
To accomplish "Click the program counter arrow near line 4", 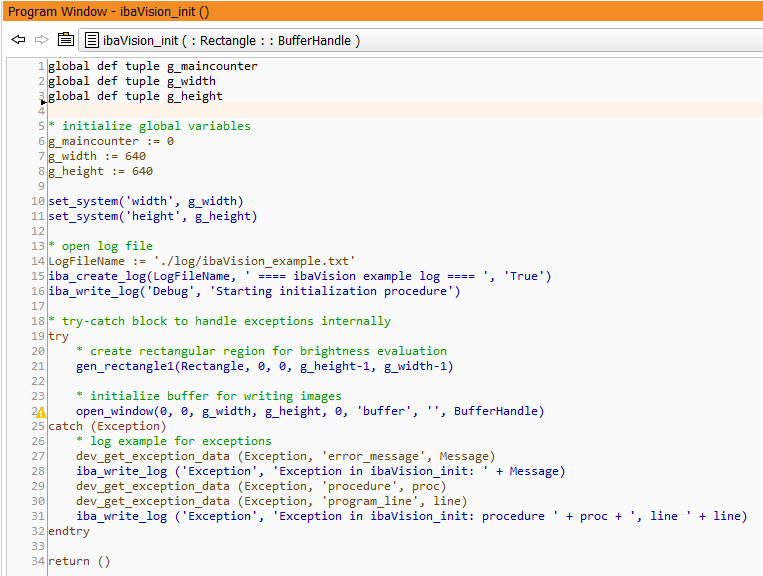I will tap(43, 101).
